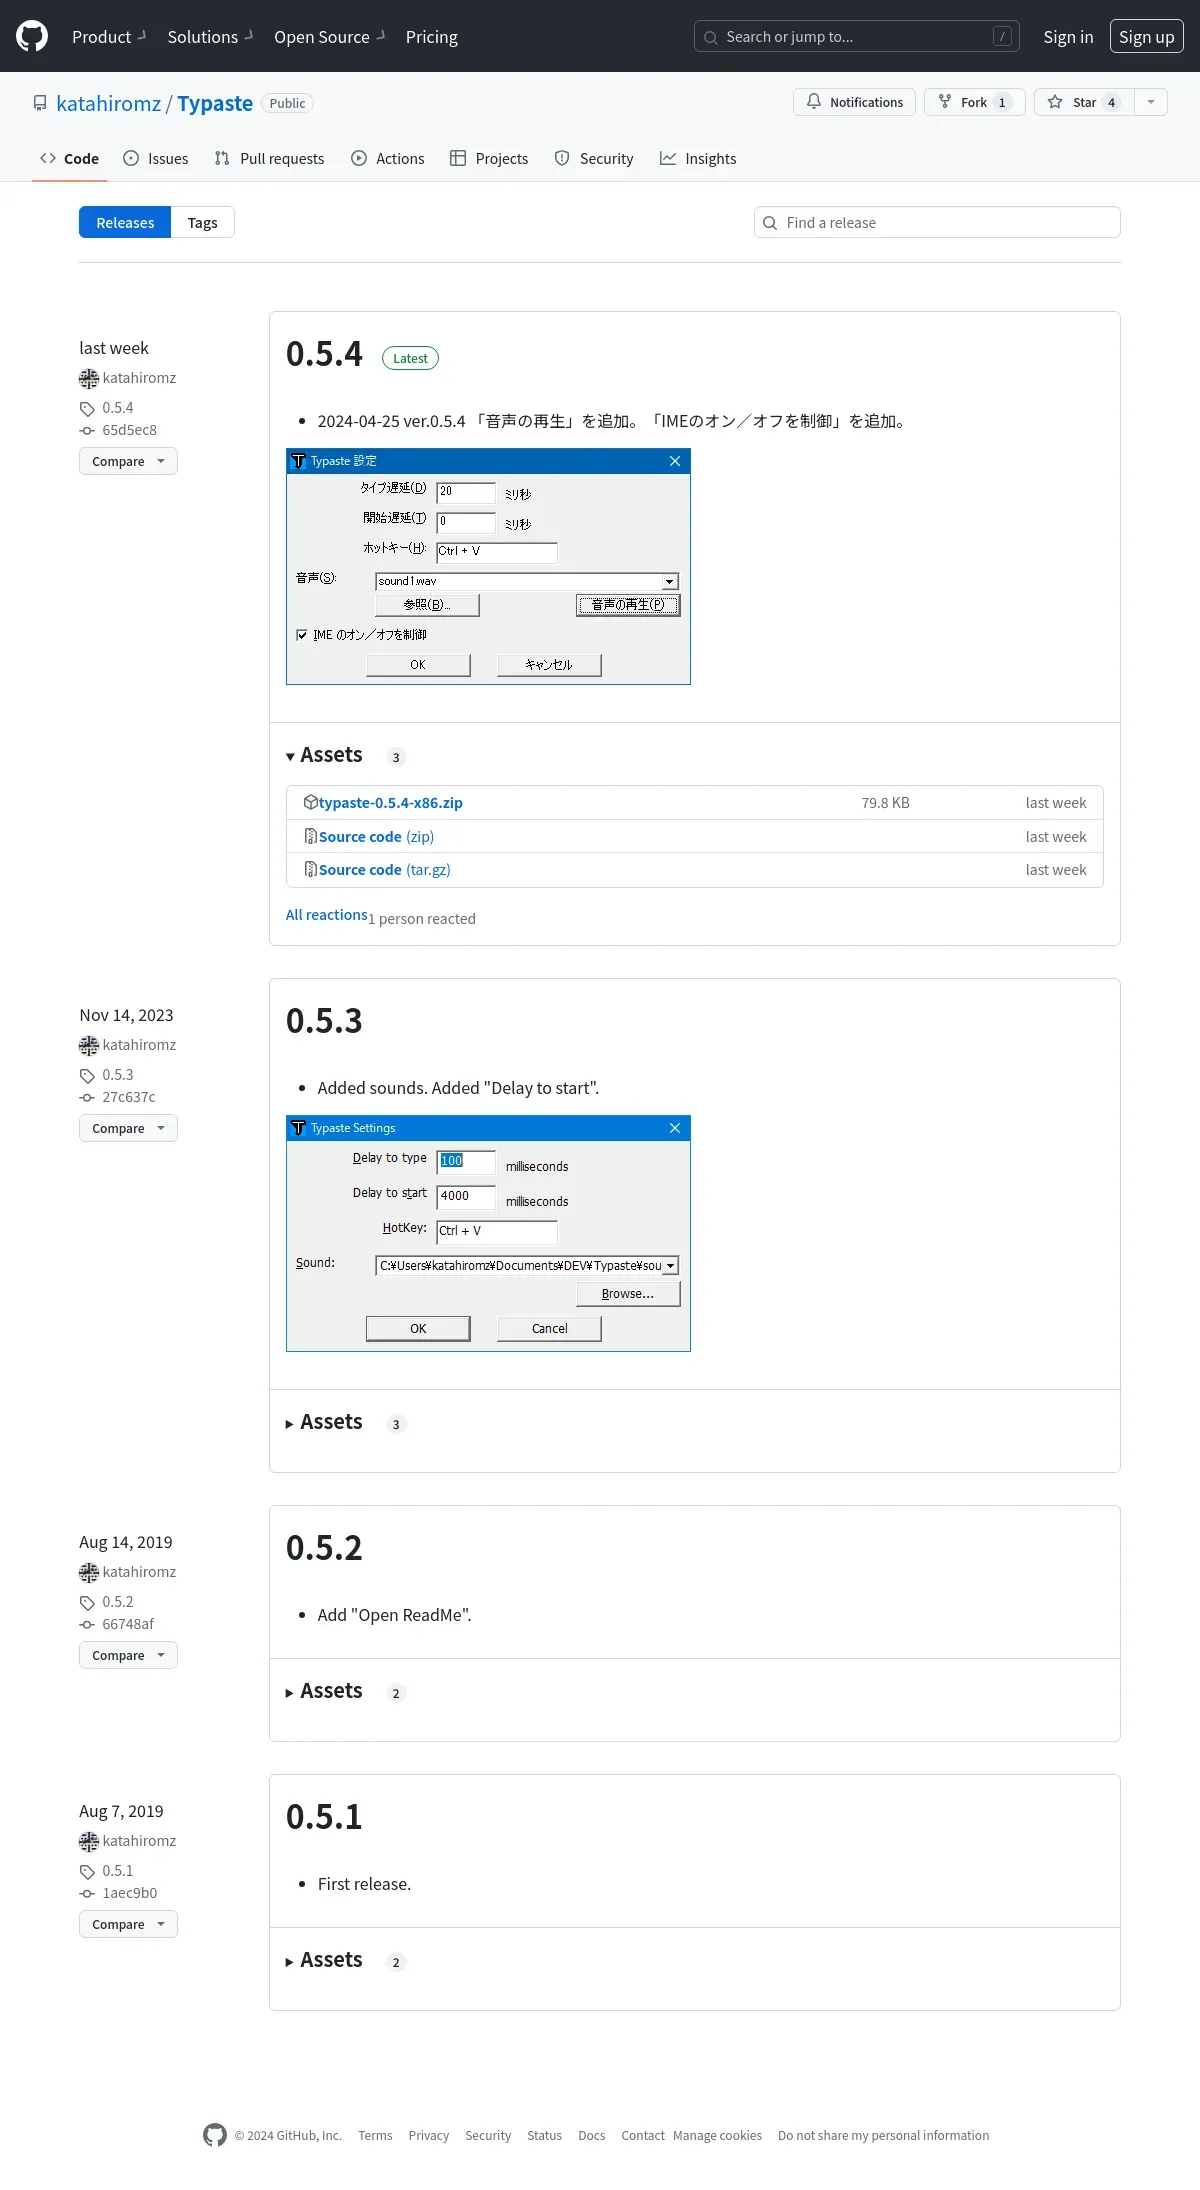Screen dimensions: 1200x2190
Task: Go to Pricing page
Action: (x=432, y=37)
